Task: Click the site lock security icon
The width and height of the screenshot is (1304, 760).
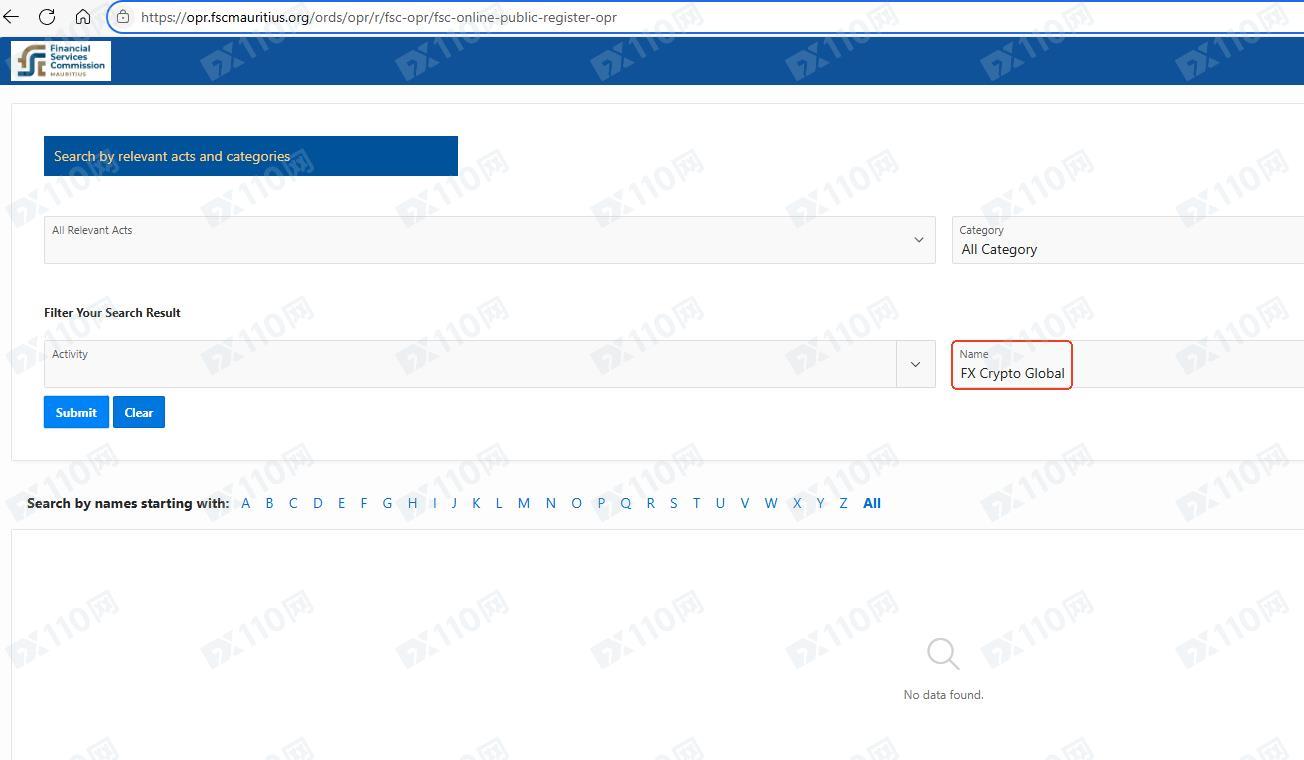Action: [122, 17]
